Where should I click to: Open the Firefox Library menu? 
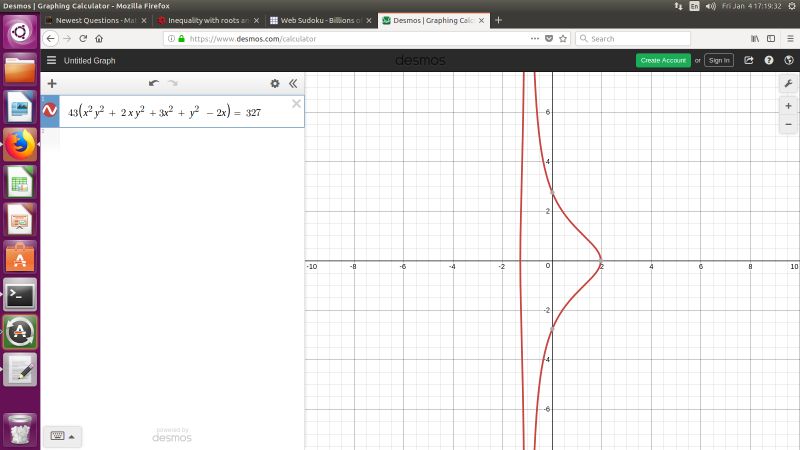(x=755, y=39)
